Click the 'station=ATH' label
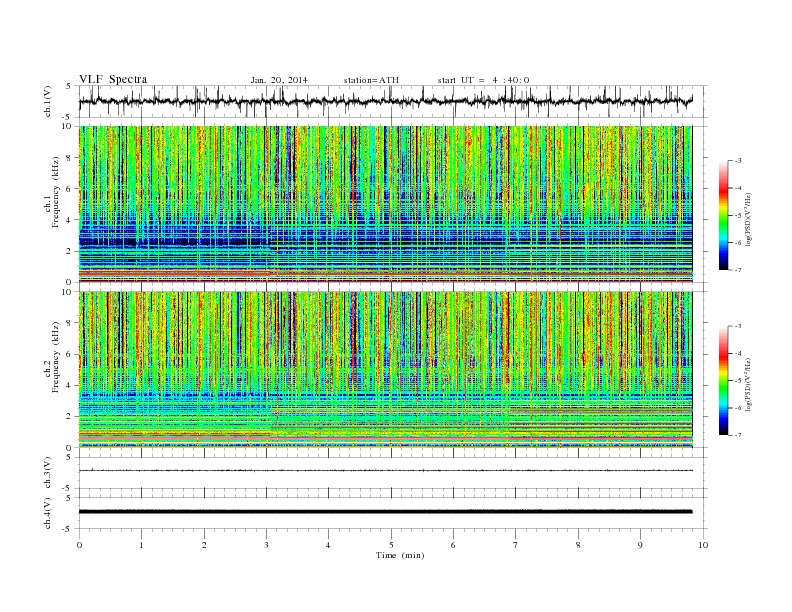792x612 pixels. click(371, 80)
